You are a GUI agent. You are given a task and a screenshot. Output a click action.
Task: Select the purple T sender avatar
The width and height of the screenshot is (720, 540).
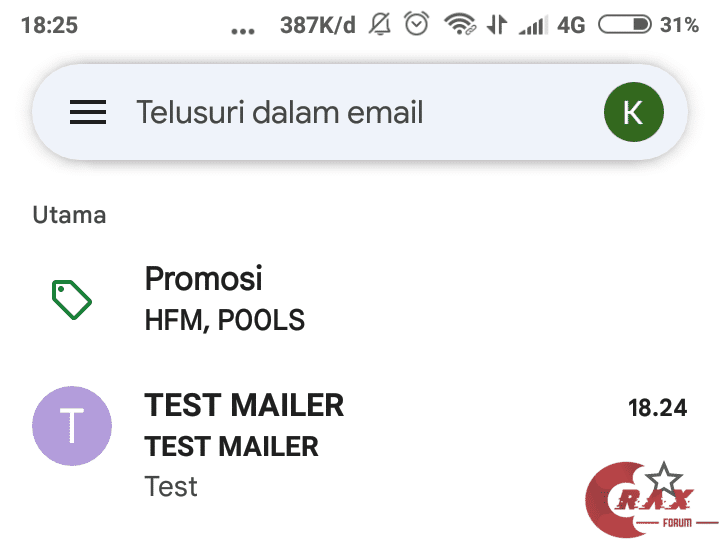click(x=72, y=426)
